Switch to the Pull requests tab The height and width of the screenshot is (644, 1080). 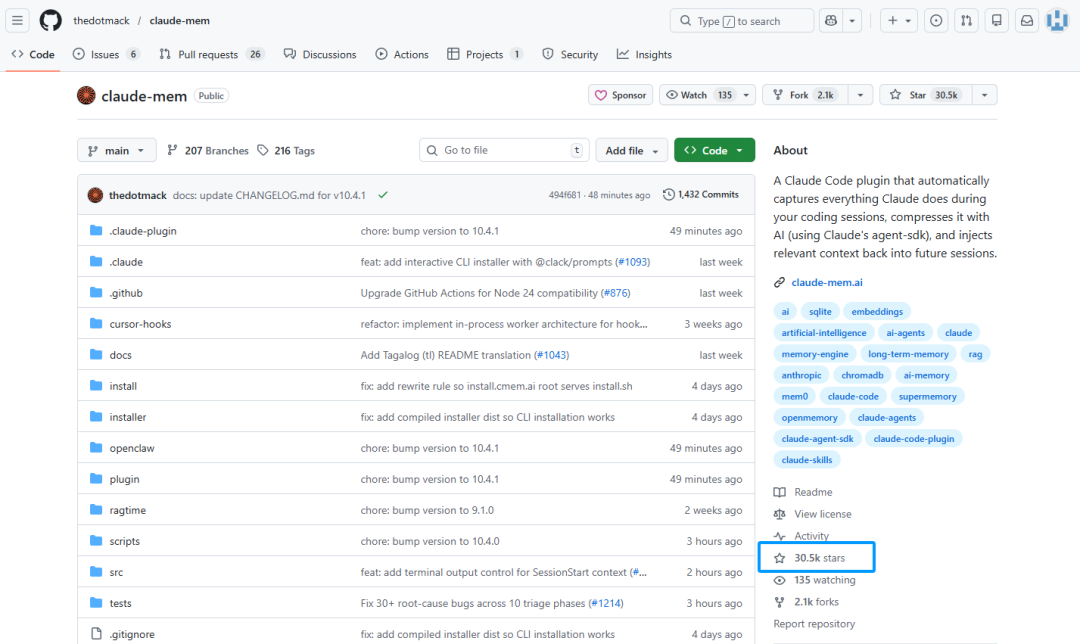click(211, 54)
